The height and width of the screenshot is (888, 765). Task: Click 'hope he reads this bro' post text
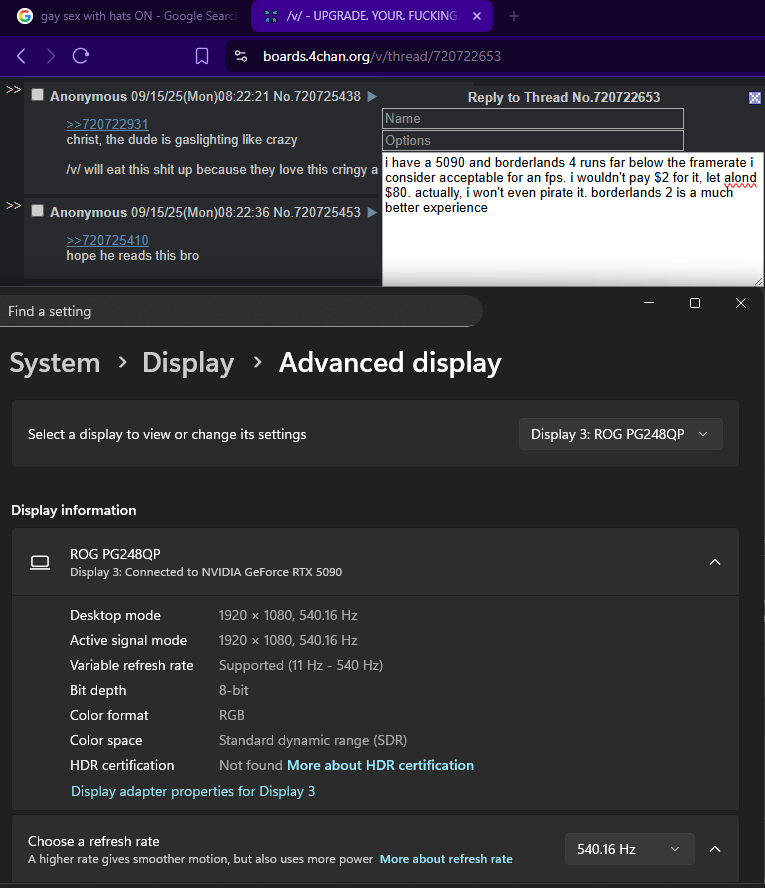point(133,255)
